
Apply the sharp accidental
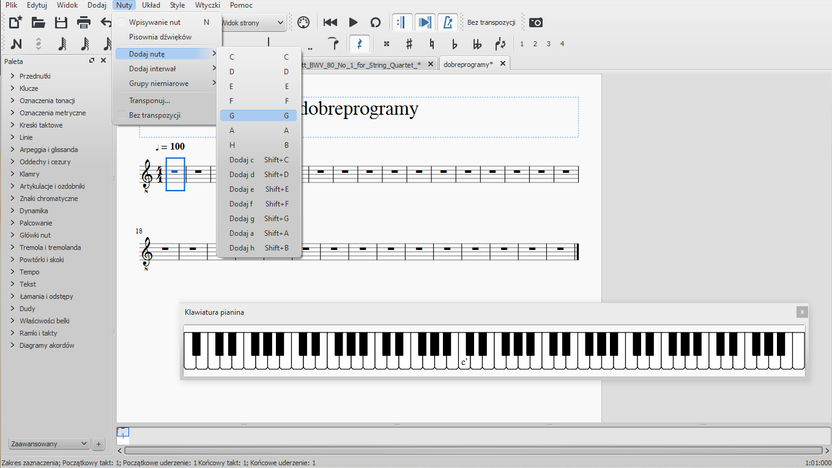click(409, 44)
